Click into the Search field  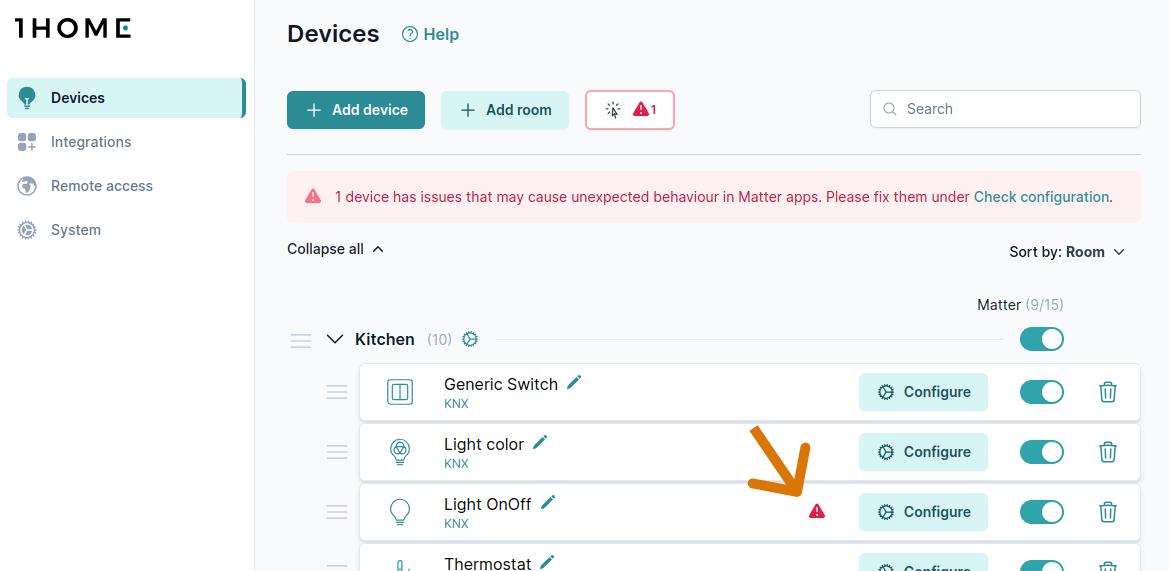(1015, 109)
